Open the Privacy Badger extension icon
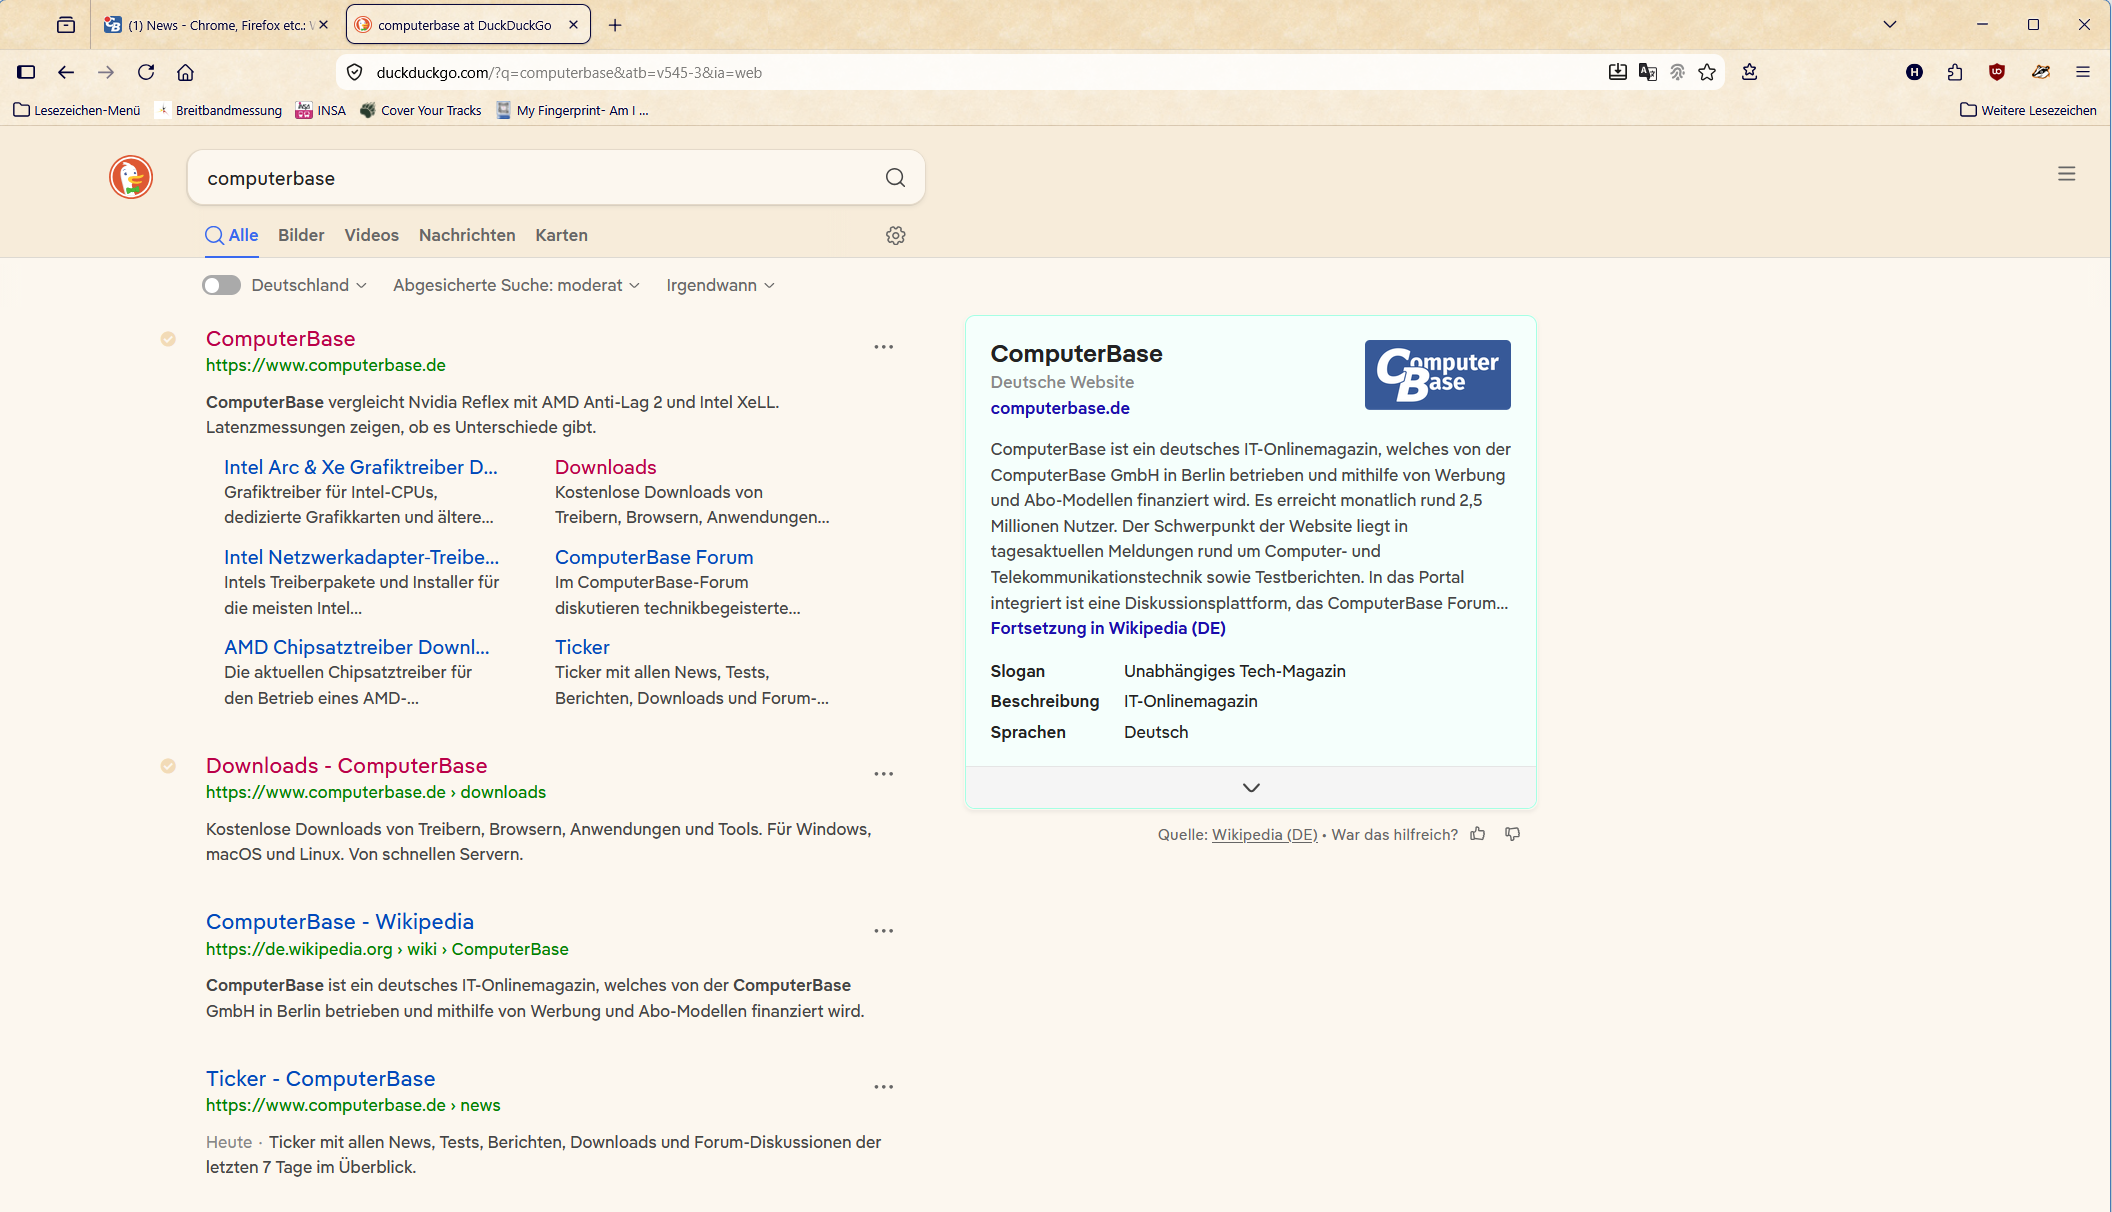Viewport: 2112px width, 1212px height. [2041, 72]
